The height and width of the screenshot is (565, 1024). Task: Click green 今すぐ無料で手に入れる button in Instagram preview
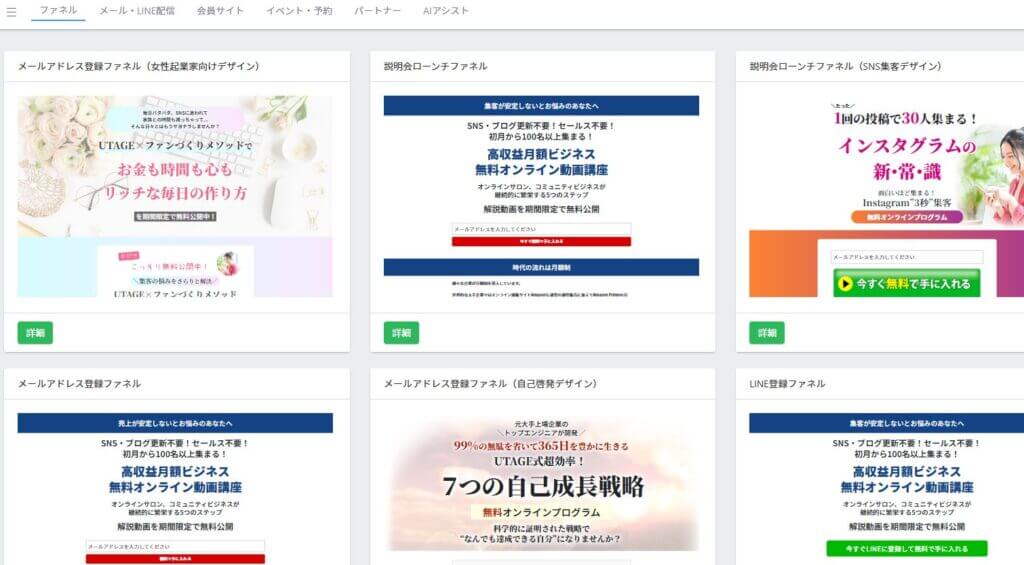[x=906, y=283]
